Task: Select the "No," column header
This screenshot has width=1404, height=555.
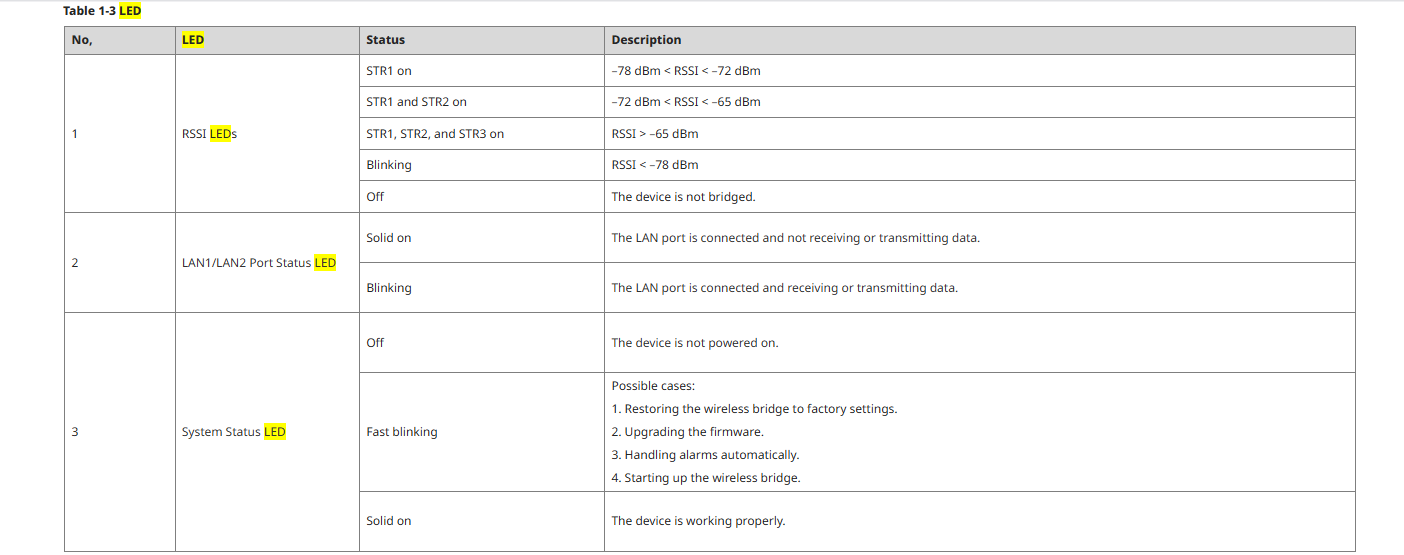Action: 82,40
